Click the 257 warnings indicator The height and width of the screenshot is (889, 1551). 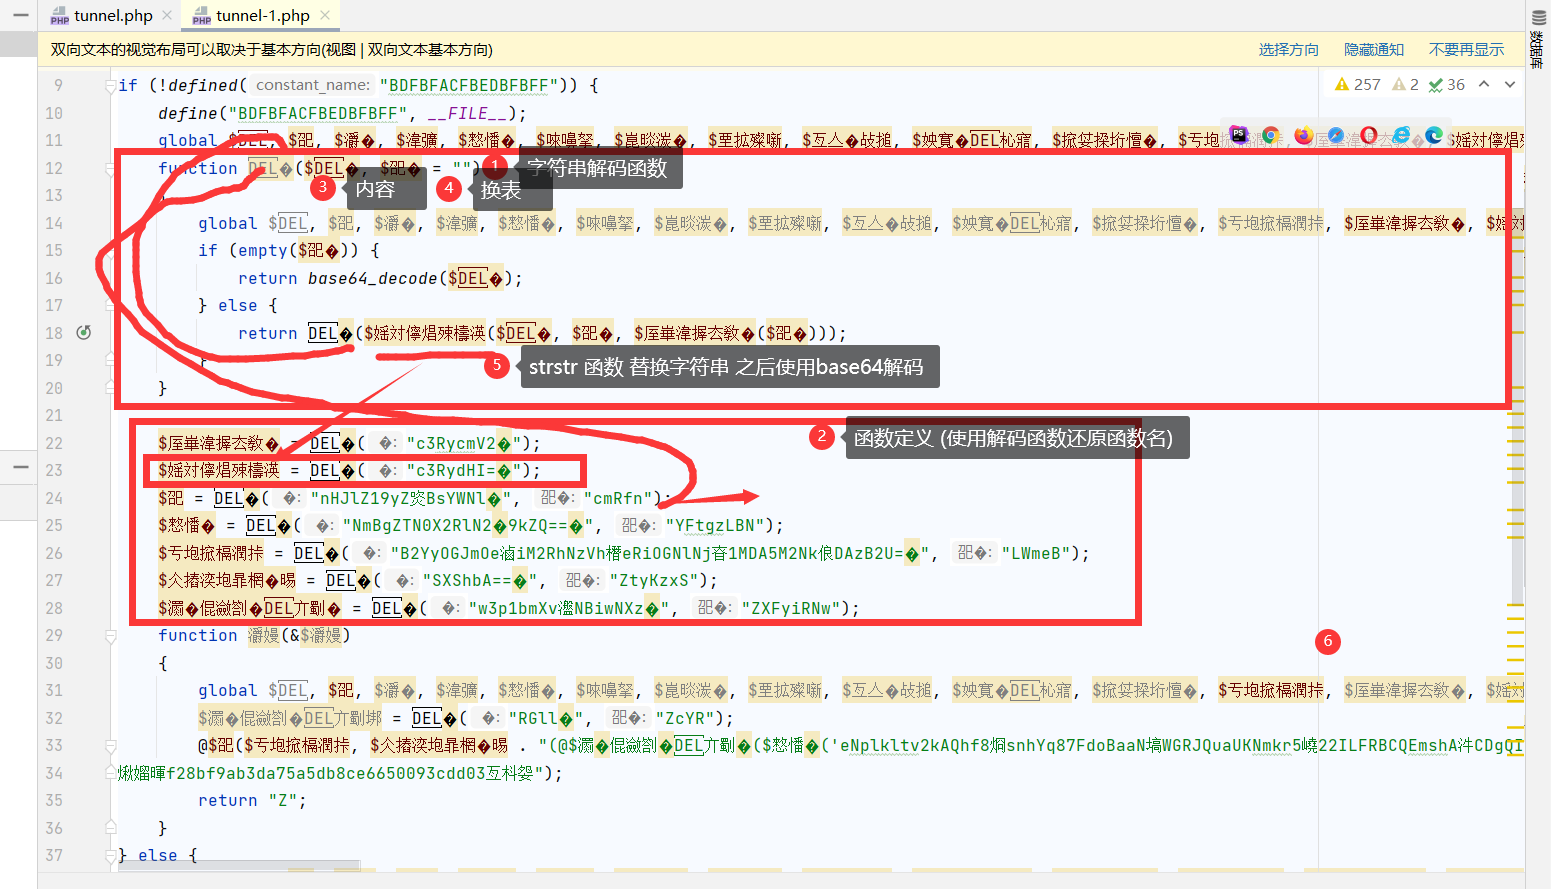tap(1357, 85)
